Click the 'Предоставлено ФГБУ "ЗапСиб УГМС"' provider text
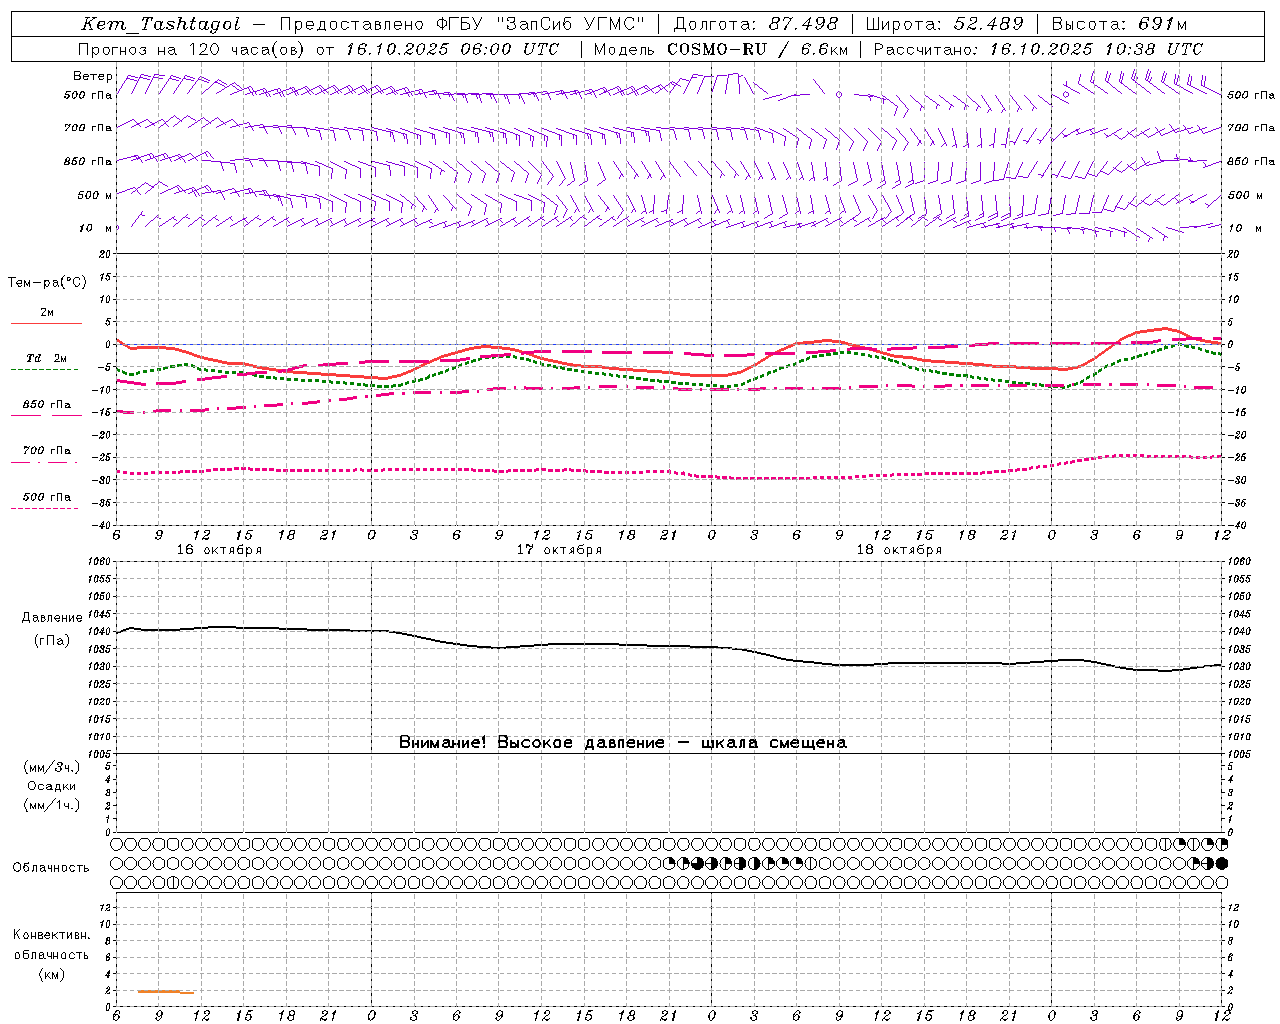Viewport: 1280px width, 1024px height. tap(462, 24)
